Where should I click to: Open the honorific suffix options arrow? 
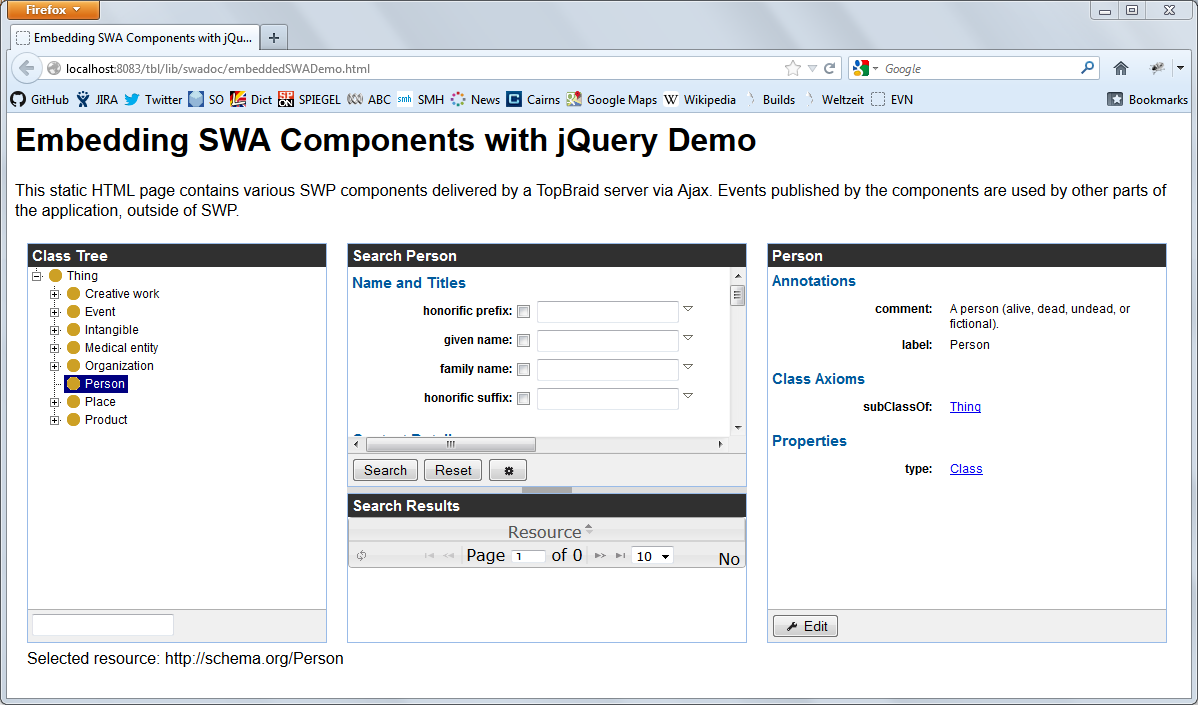[688, 397]
